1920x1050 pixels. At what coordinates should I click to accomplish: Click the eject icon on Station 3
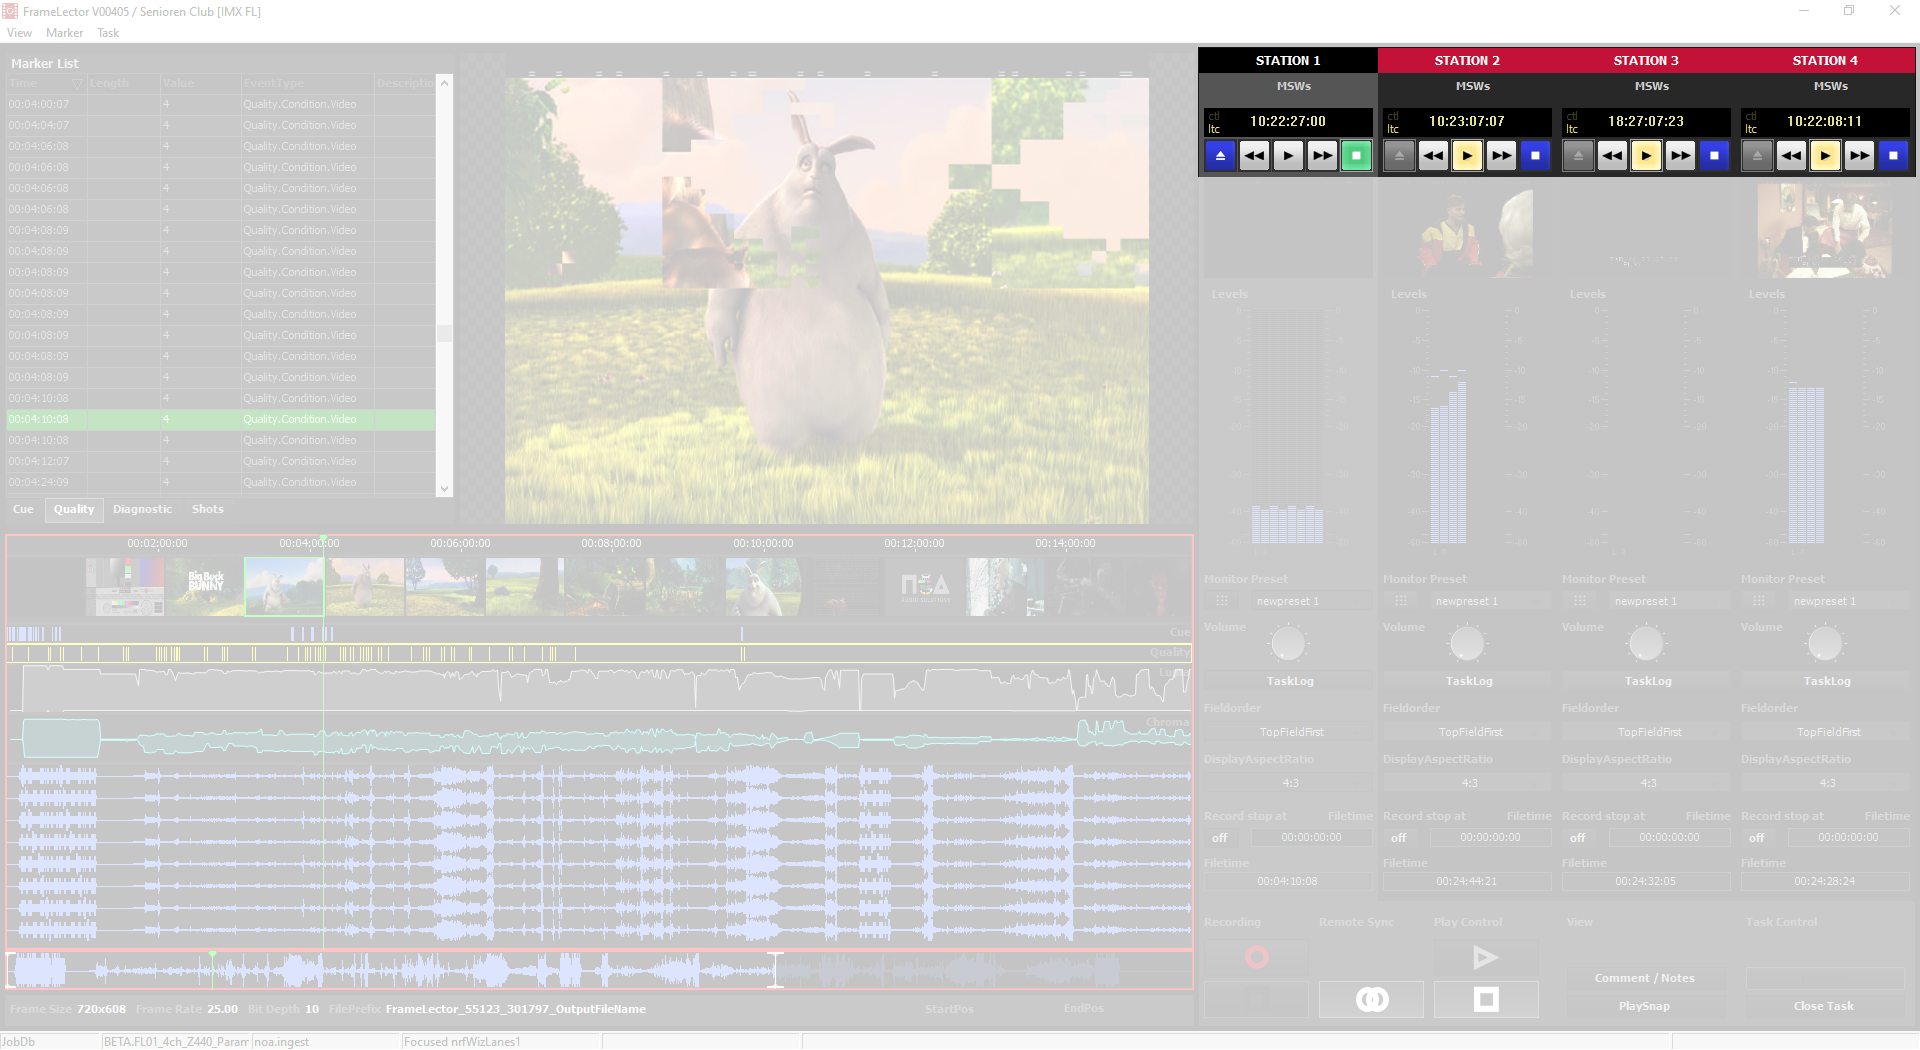1578,156
